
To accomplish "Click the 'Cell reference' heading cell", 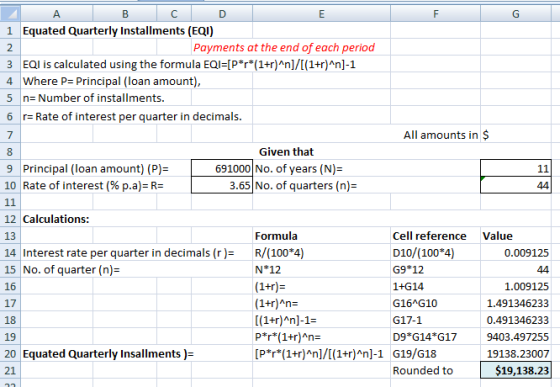I will coord(429,236).
